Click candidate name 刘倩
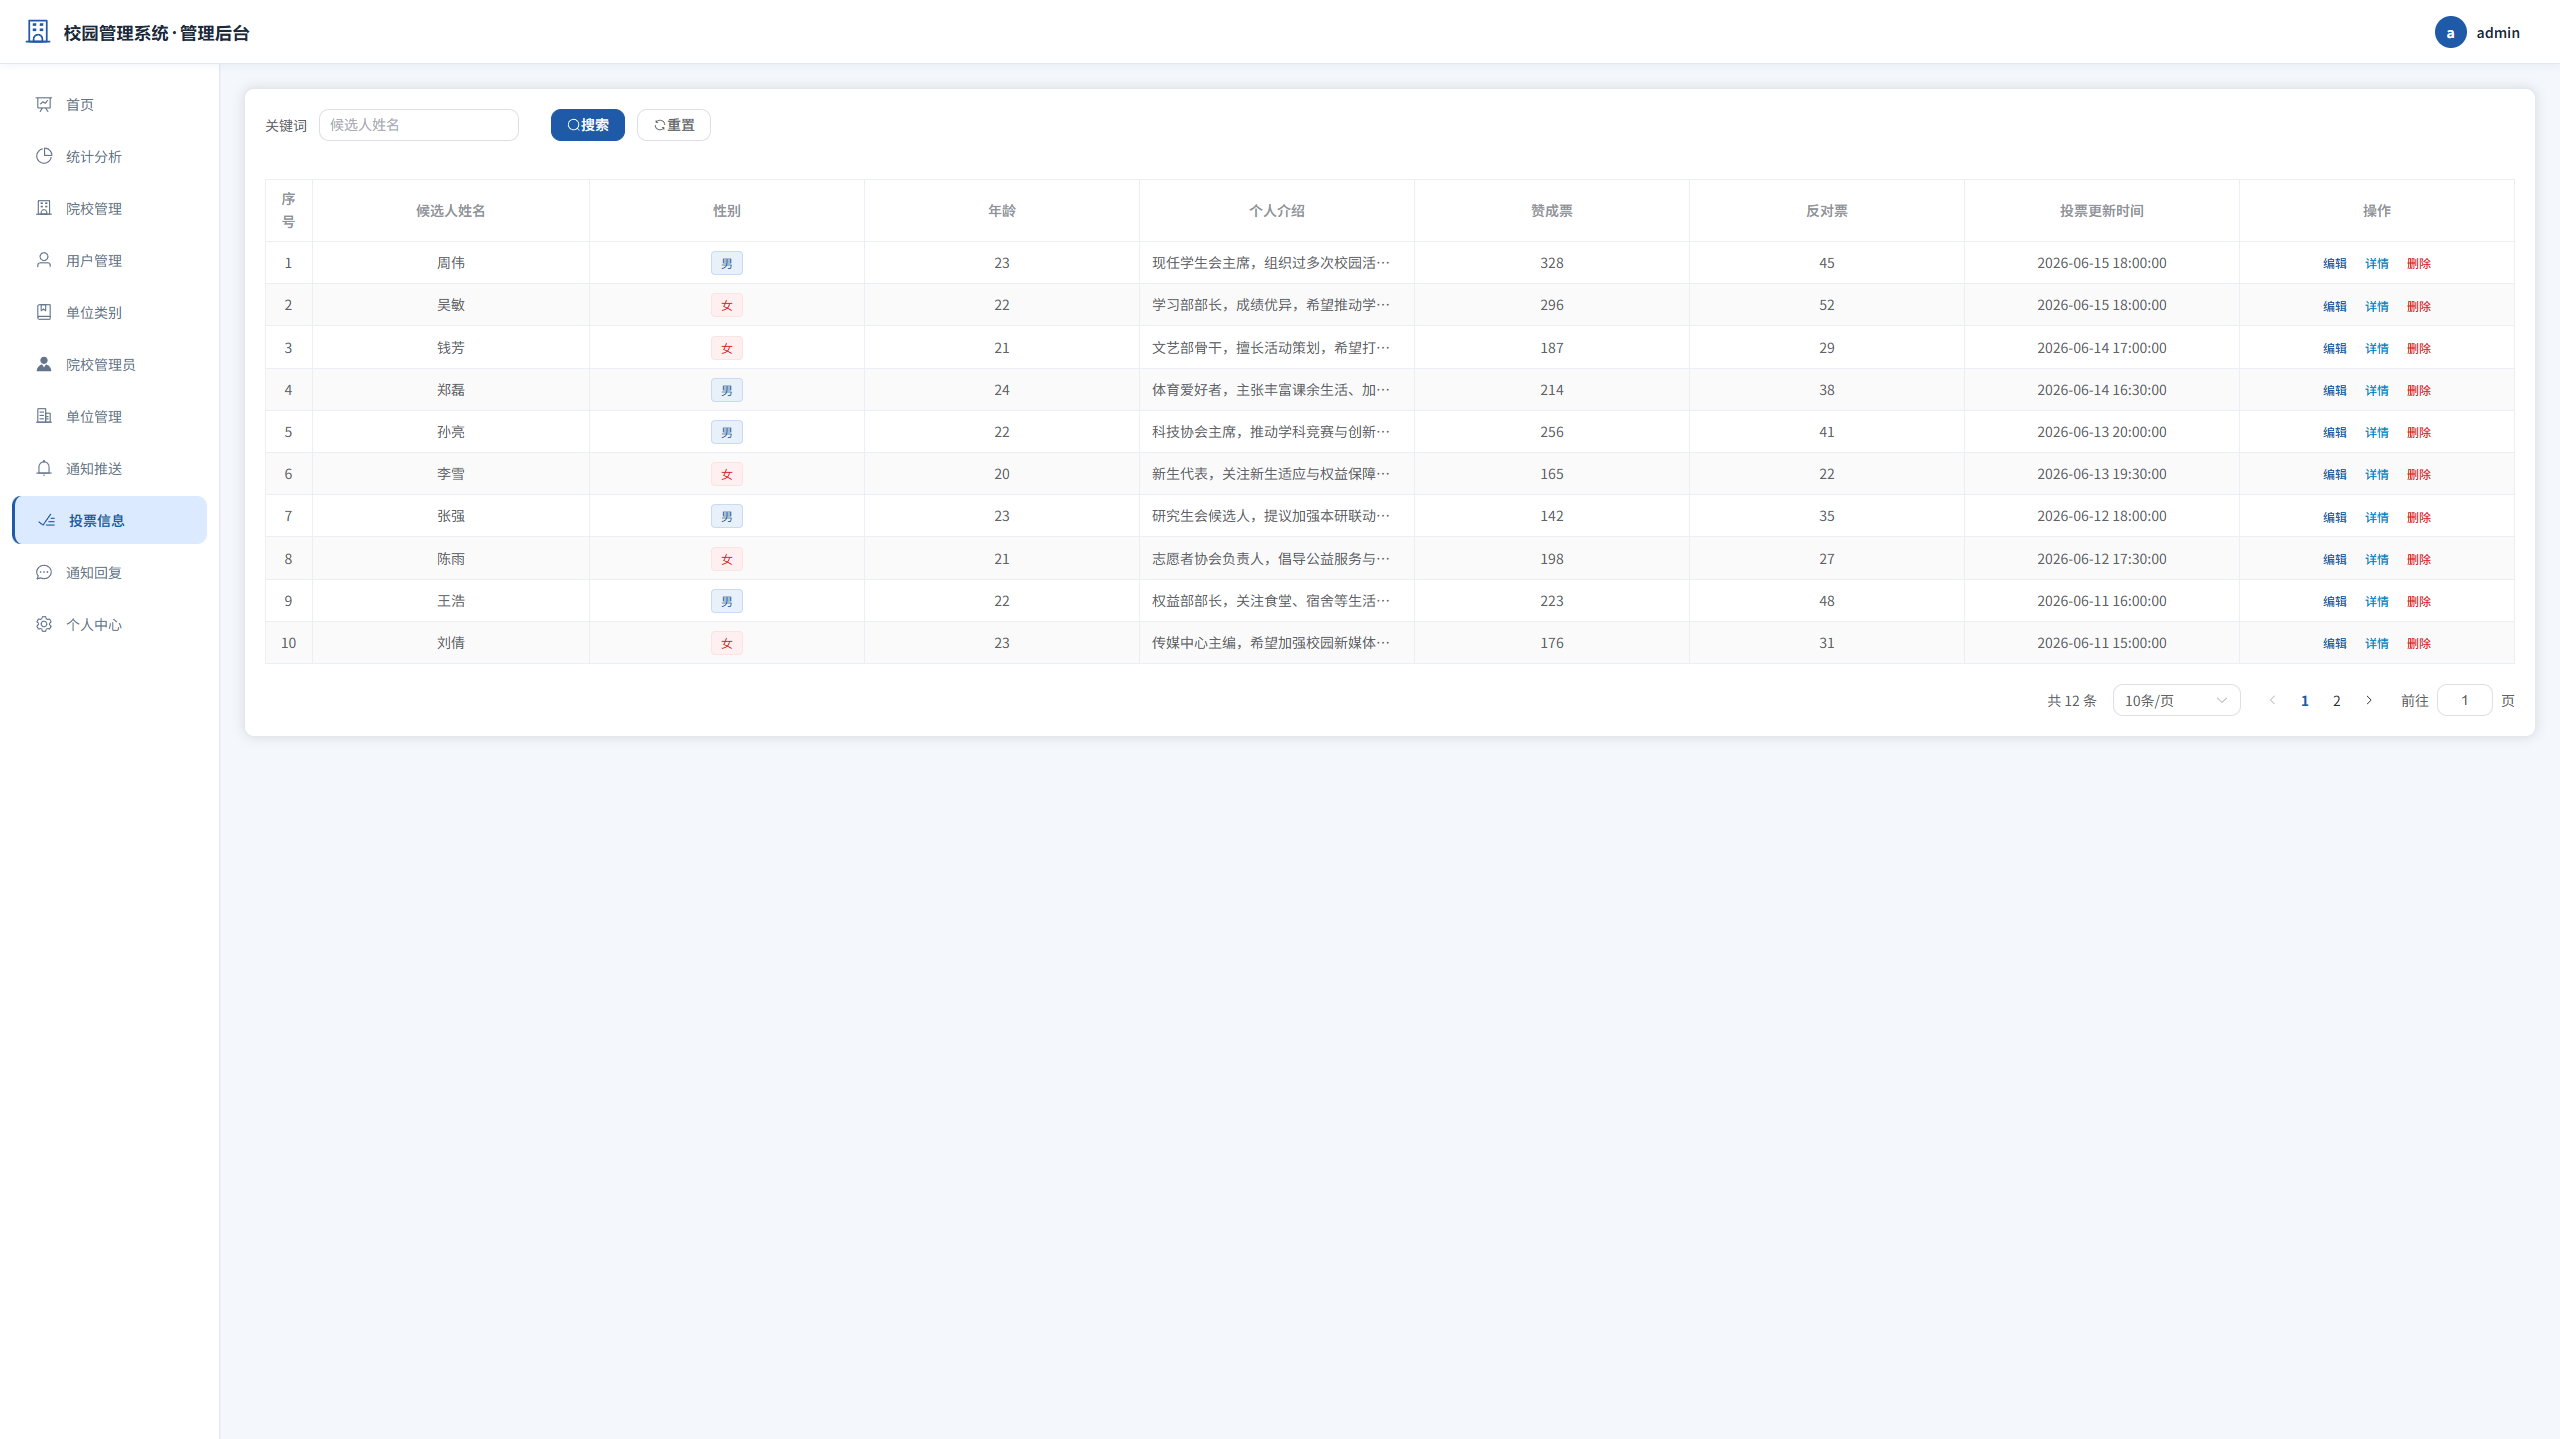Image resolution: width=2560 pixels, height=1439 pixels. pos(451,643)
